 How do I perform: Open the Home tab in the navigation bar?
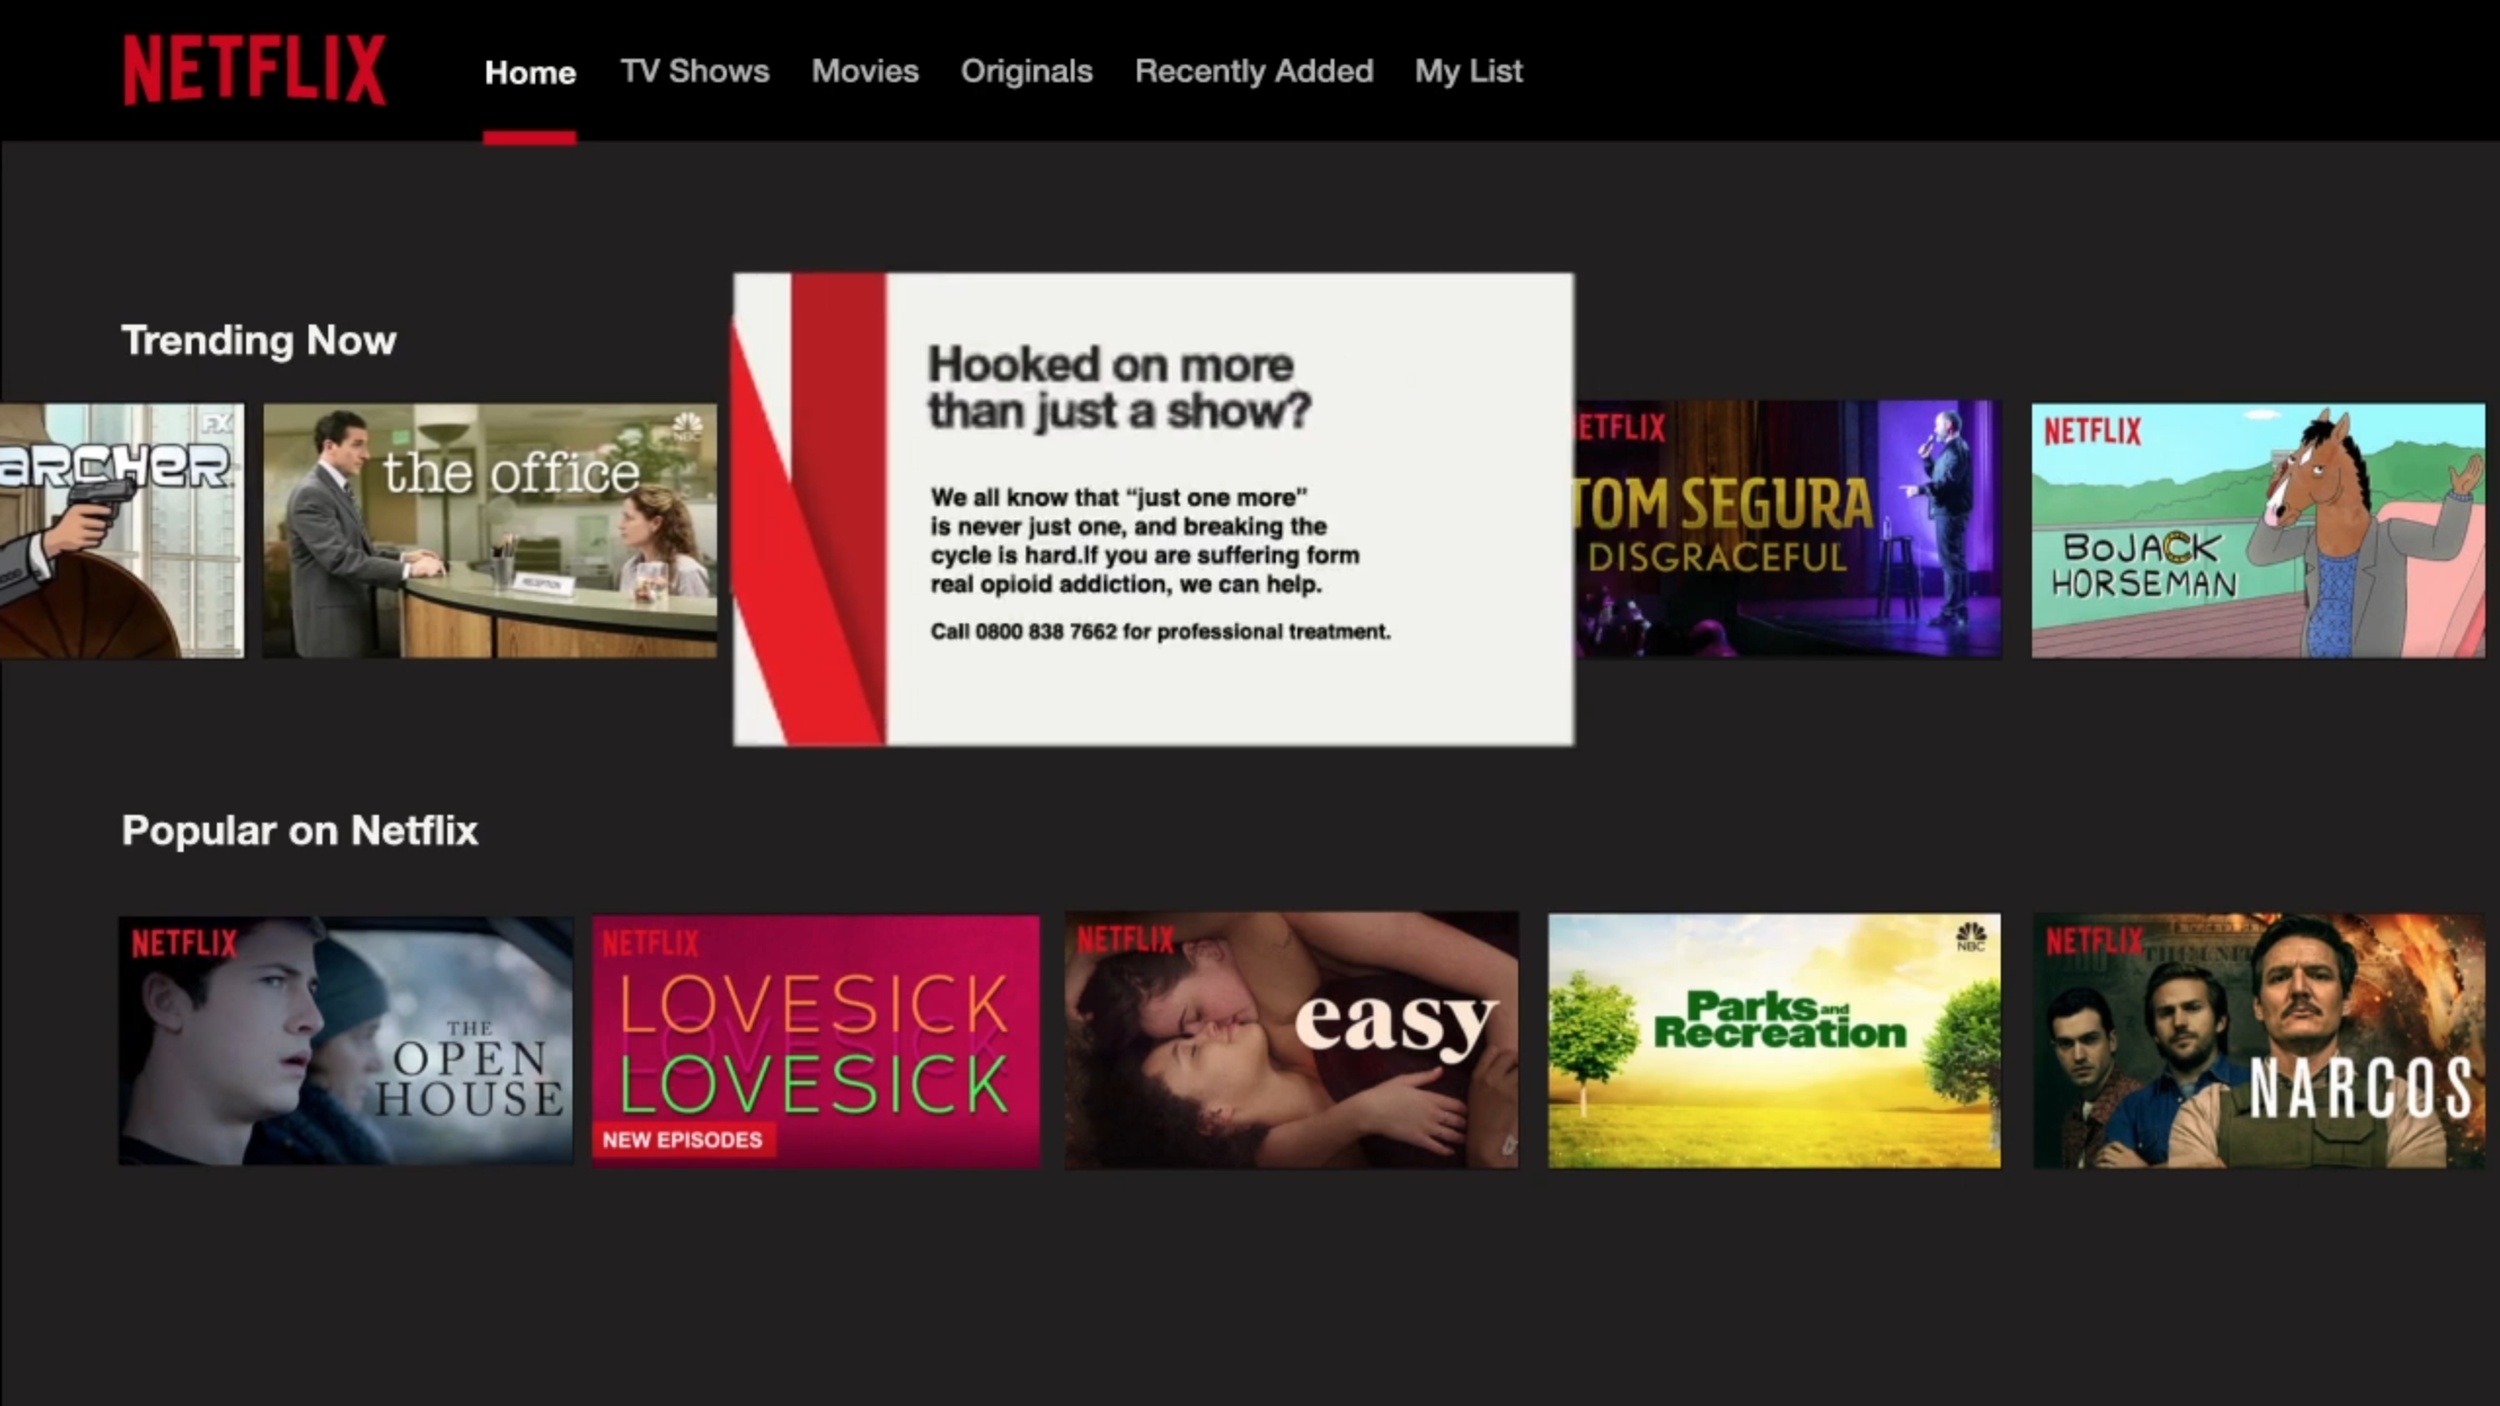coord(531,71)
